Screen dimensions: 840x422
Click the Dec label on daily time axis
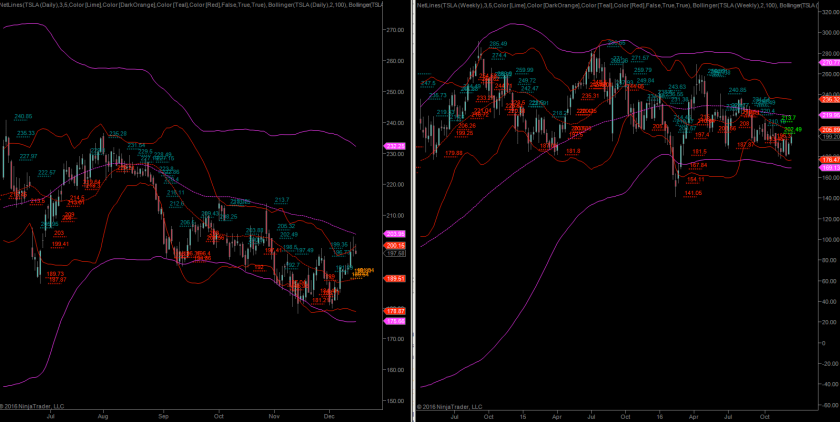pos(329,415)
